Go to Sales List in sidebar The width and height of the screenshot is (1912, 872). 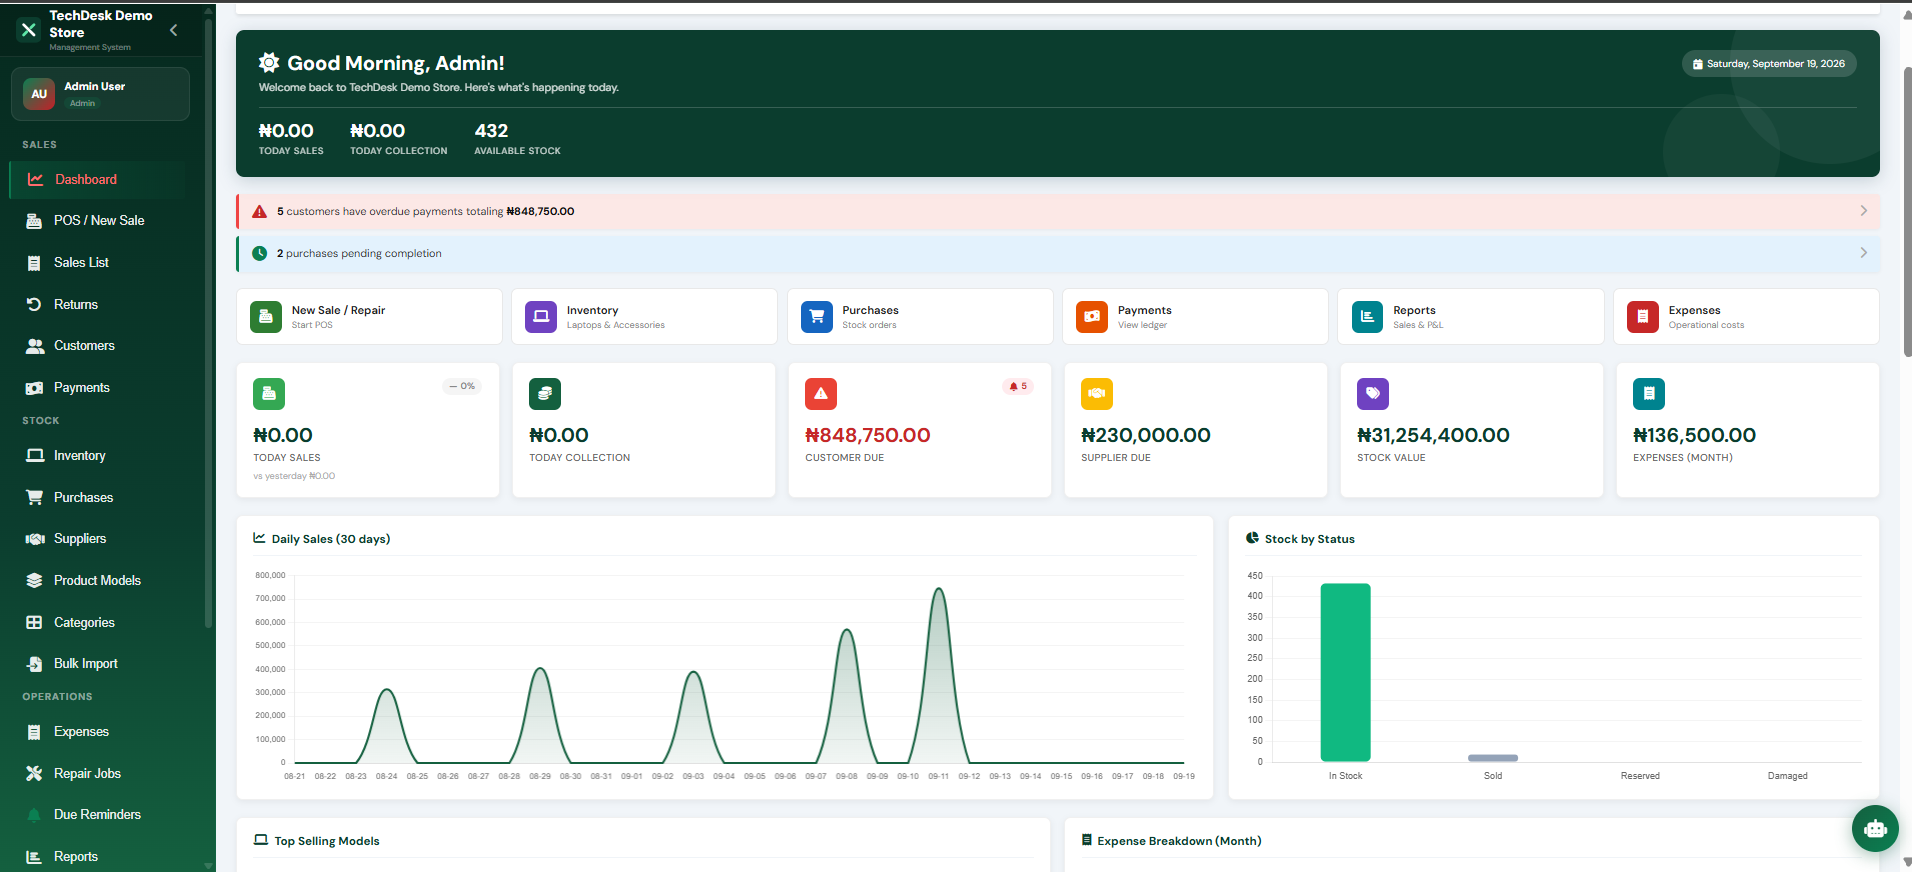(x=98, y=263)
